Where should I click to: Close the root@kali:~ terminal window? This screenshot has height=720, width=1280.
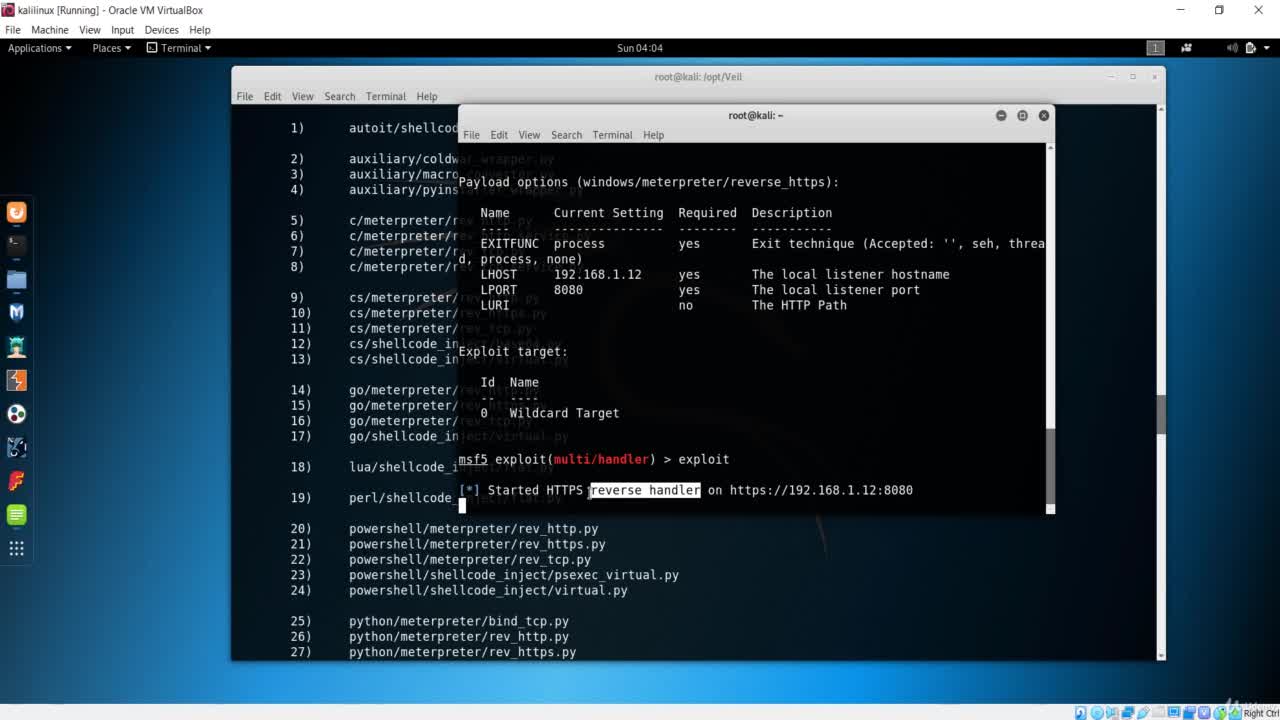click(1044, 115)
